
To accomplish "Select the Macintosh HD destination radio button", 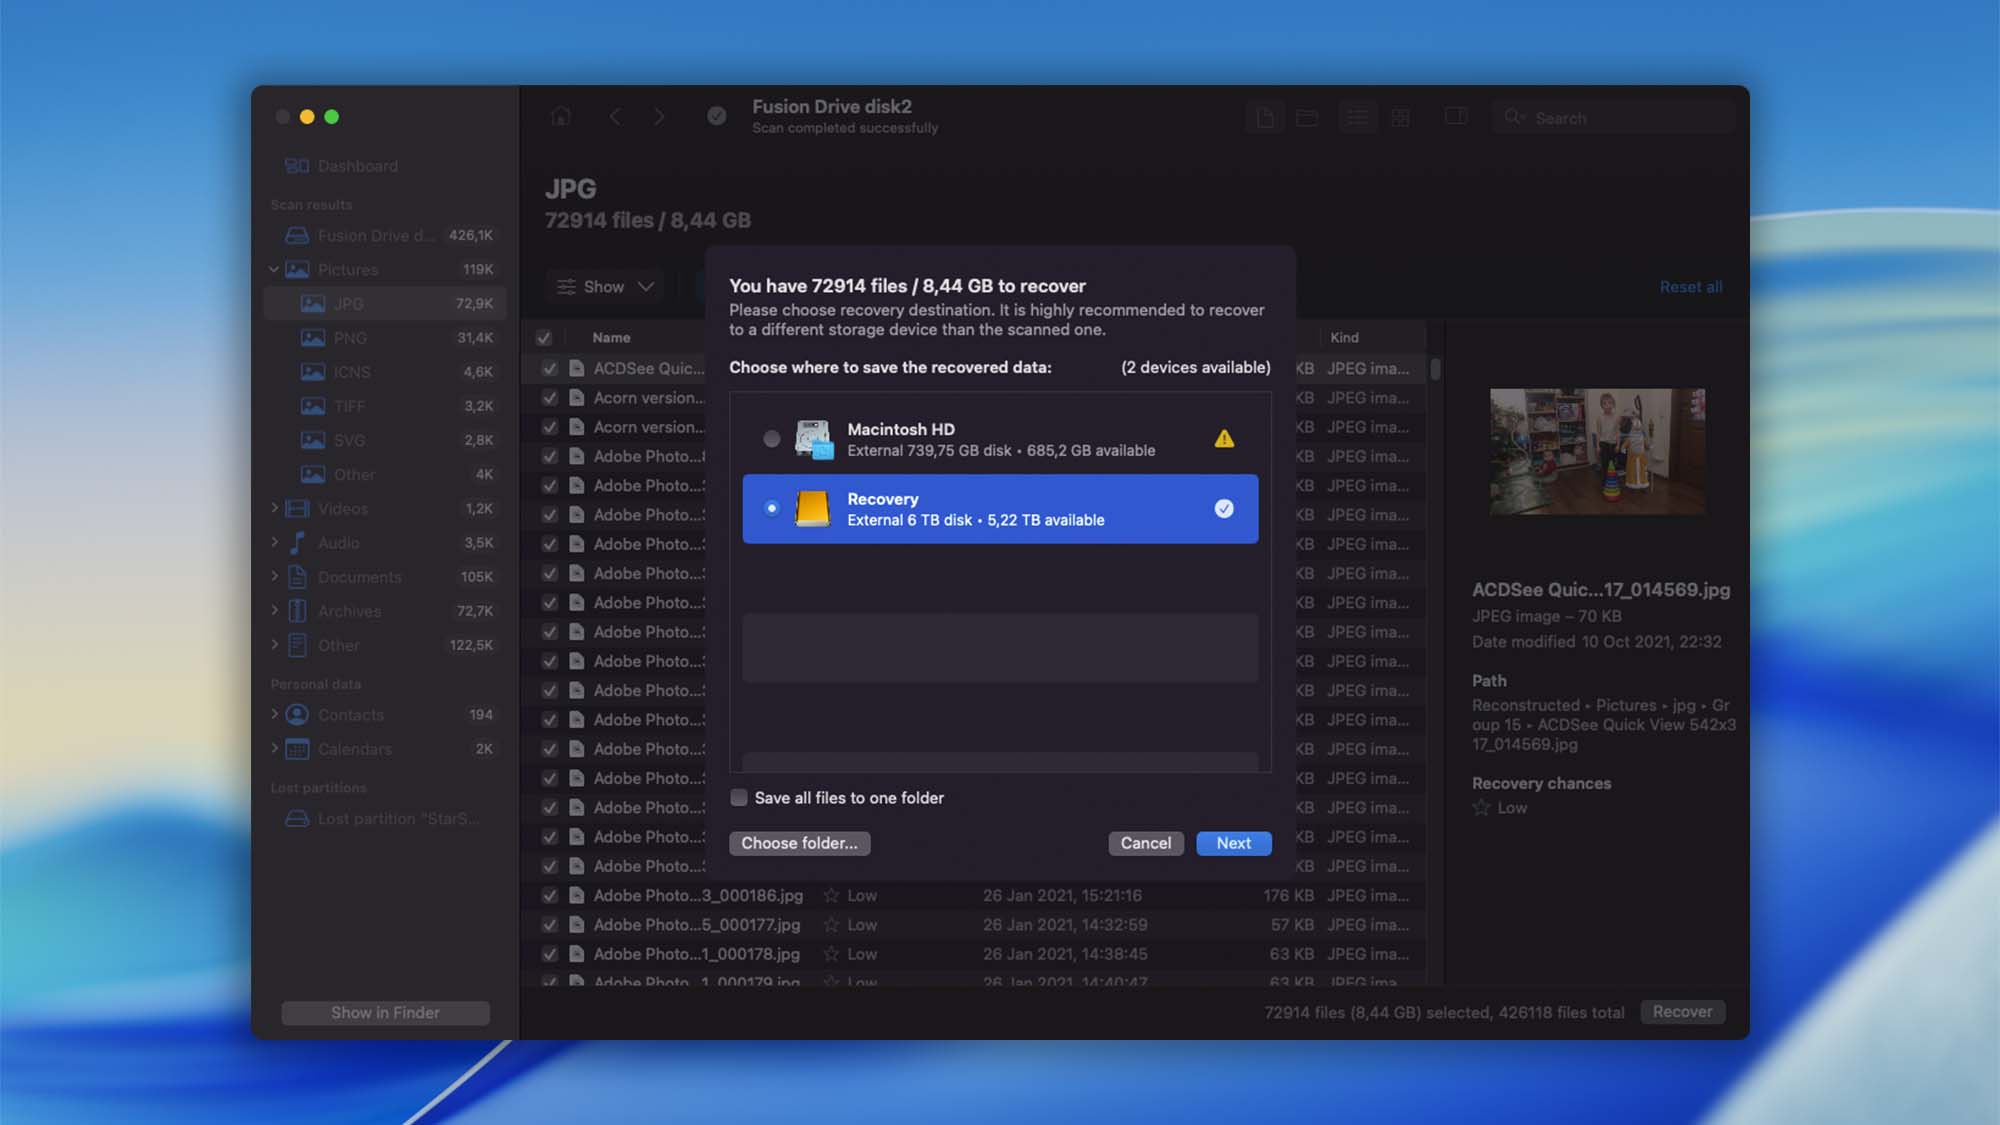I will point(772,437).
